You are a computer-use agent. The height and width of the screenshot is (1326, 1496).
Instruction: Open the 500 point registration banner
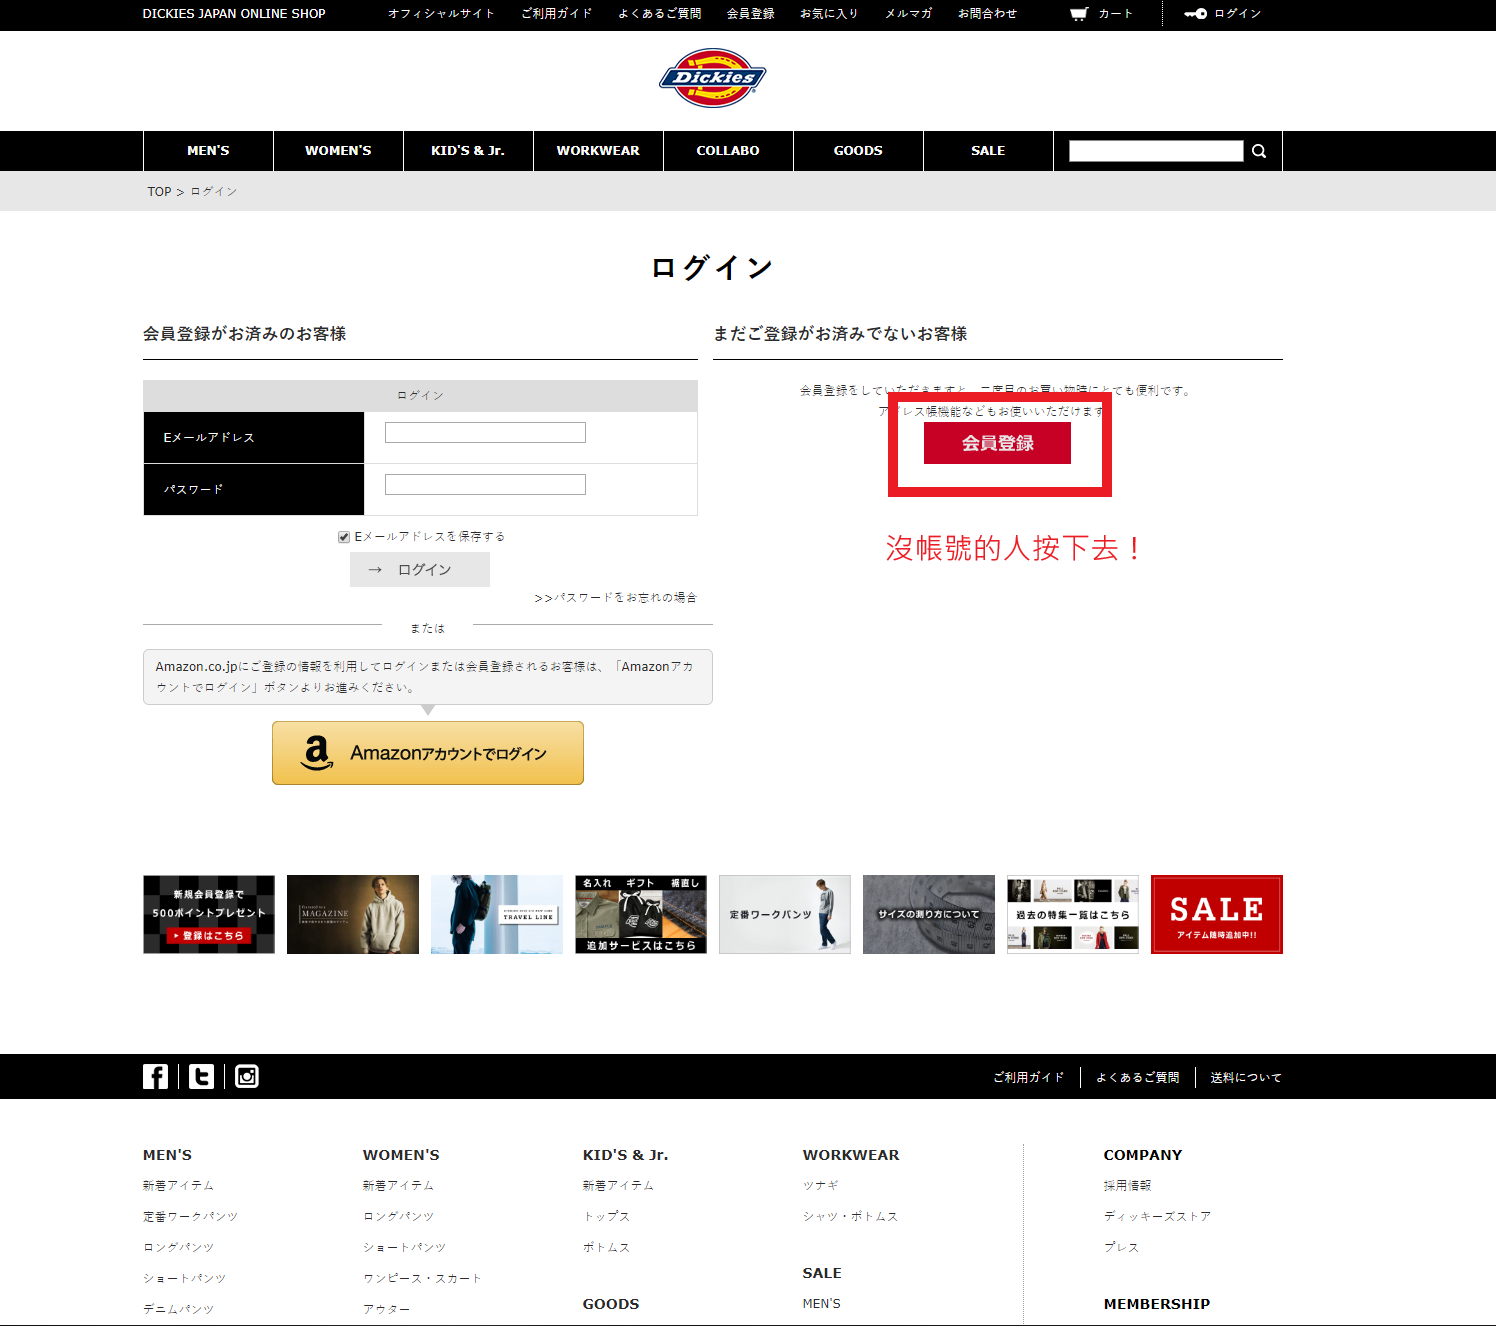pos(209,914)
